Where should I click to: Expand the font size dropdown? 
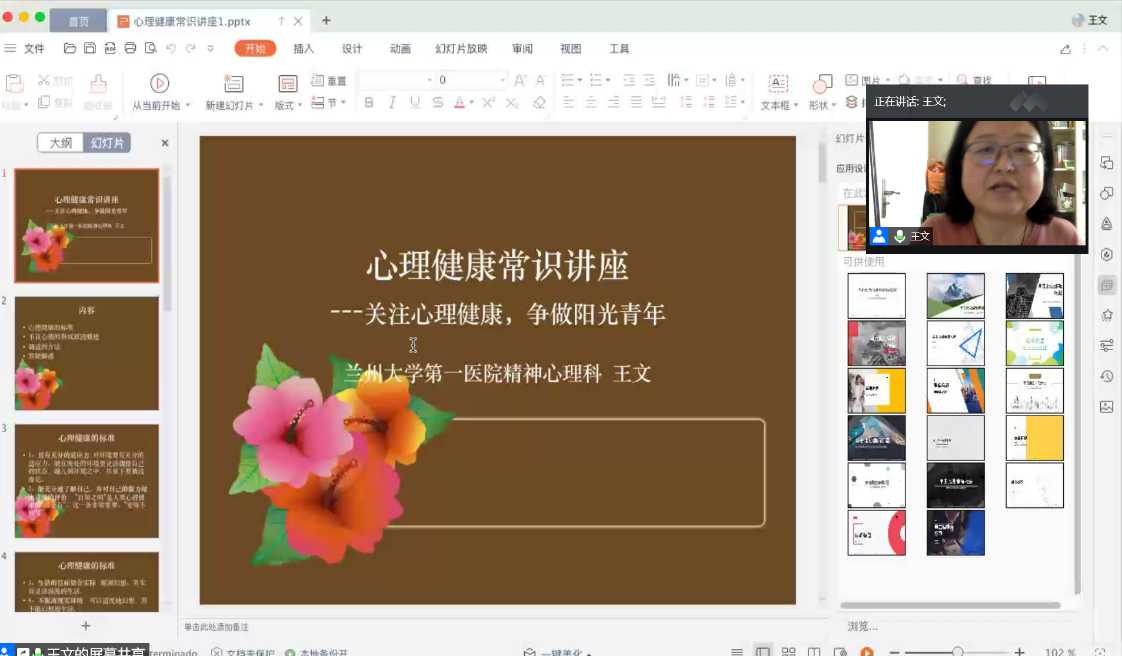click(503, 80)
